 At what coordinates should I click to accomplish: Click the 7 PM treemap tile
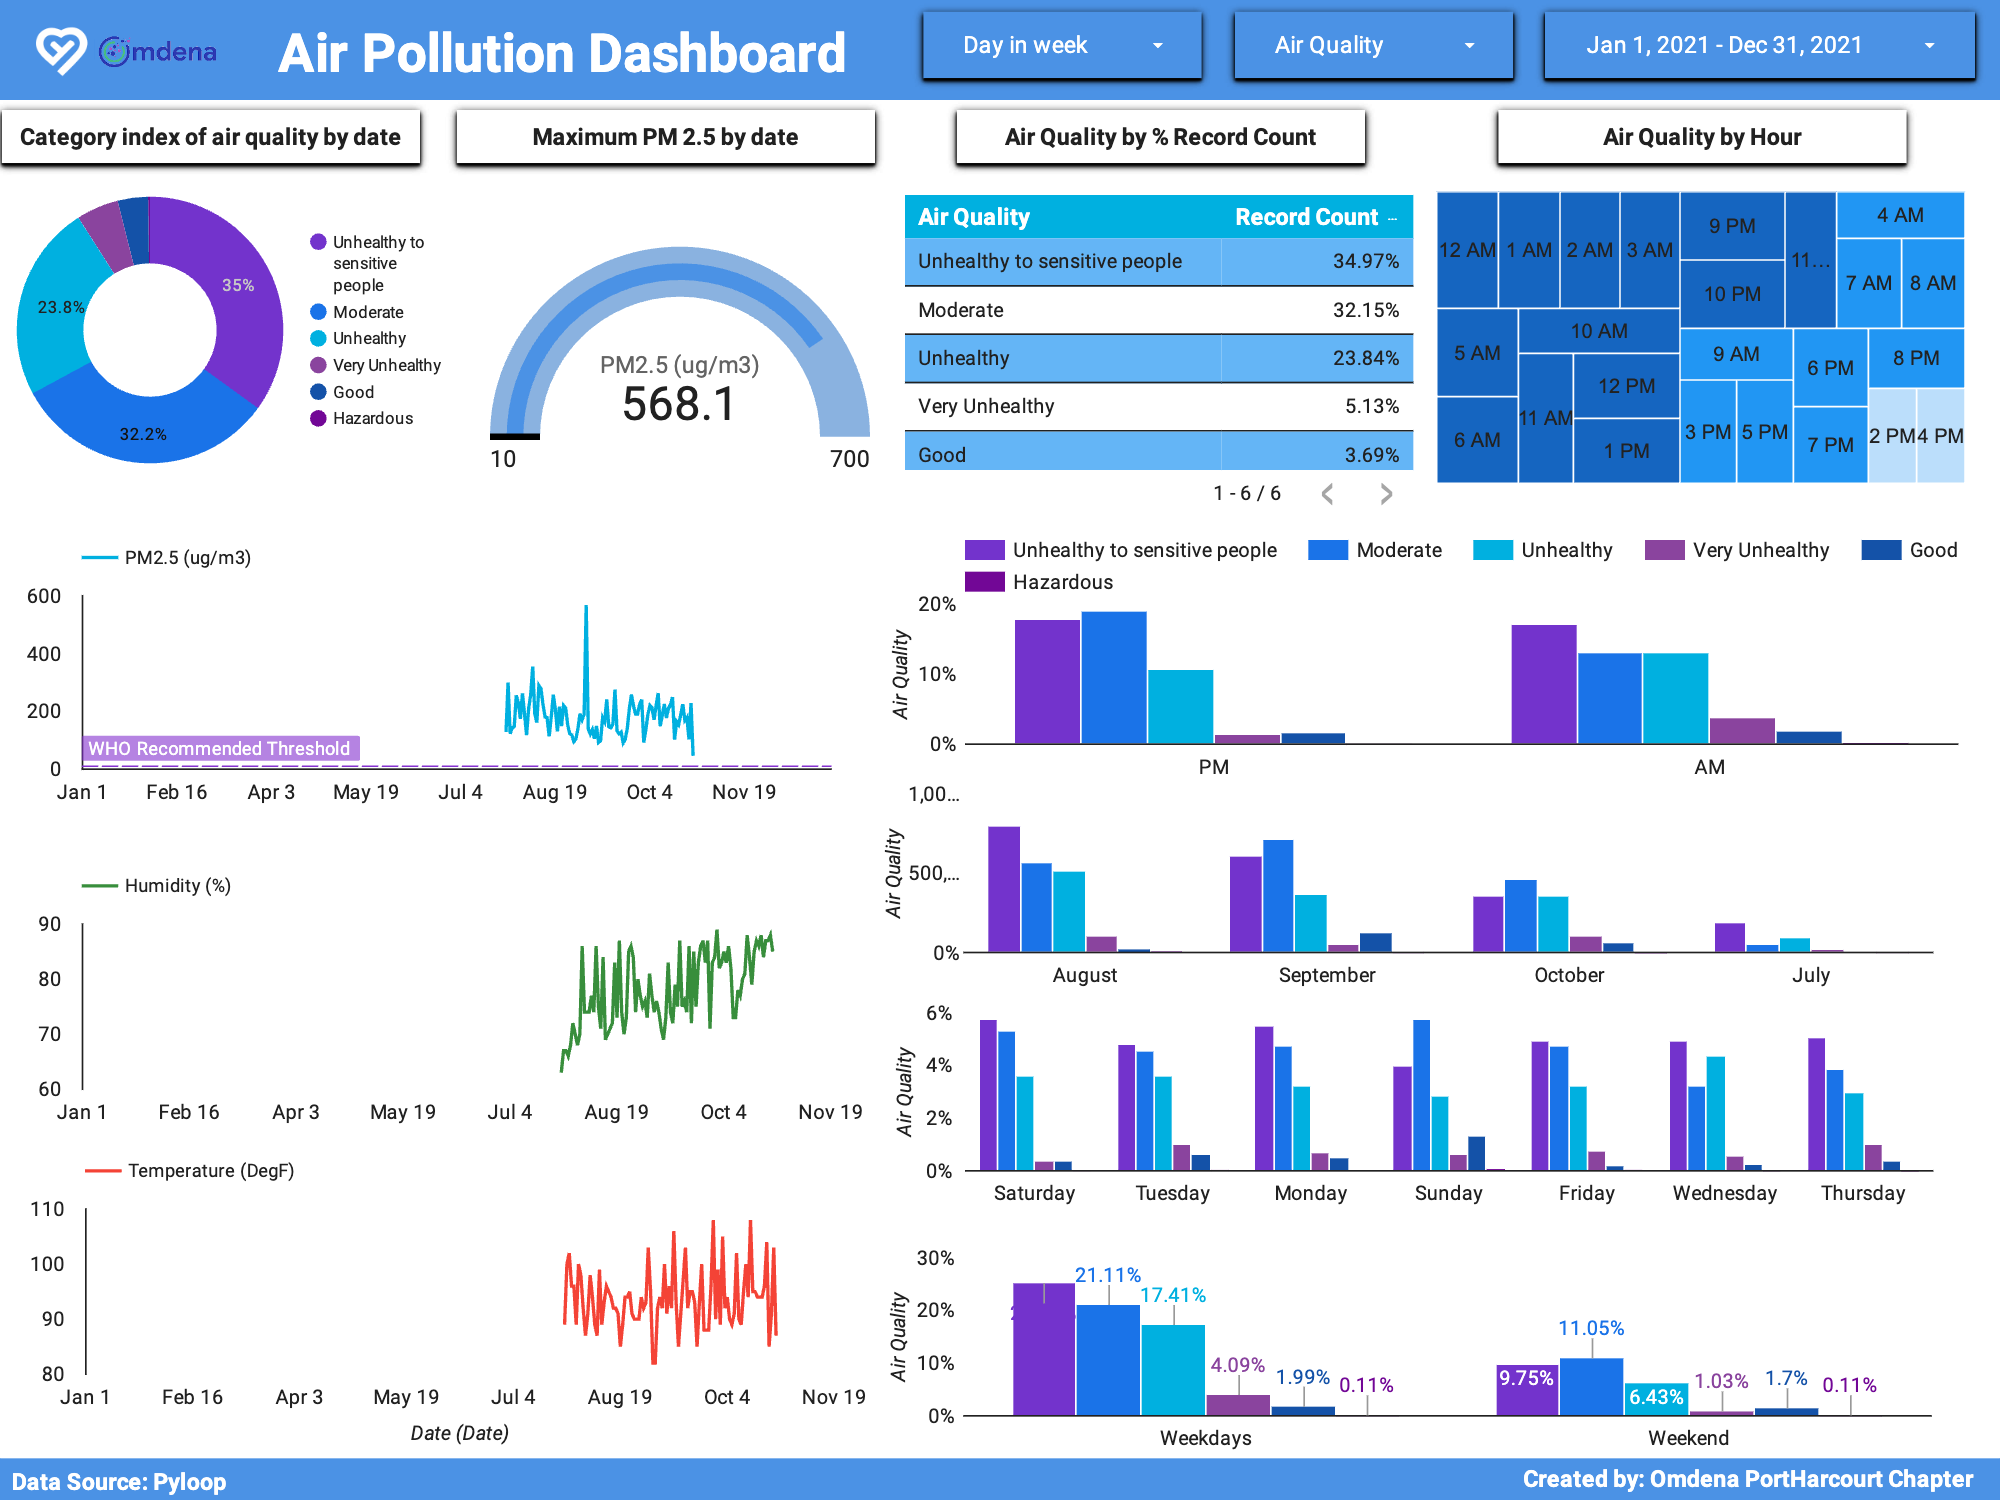(x=1830, y=445)
